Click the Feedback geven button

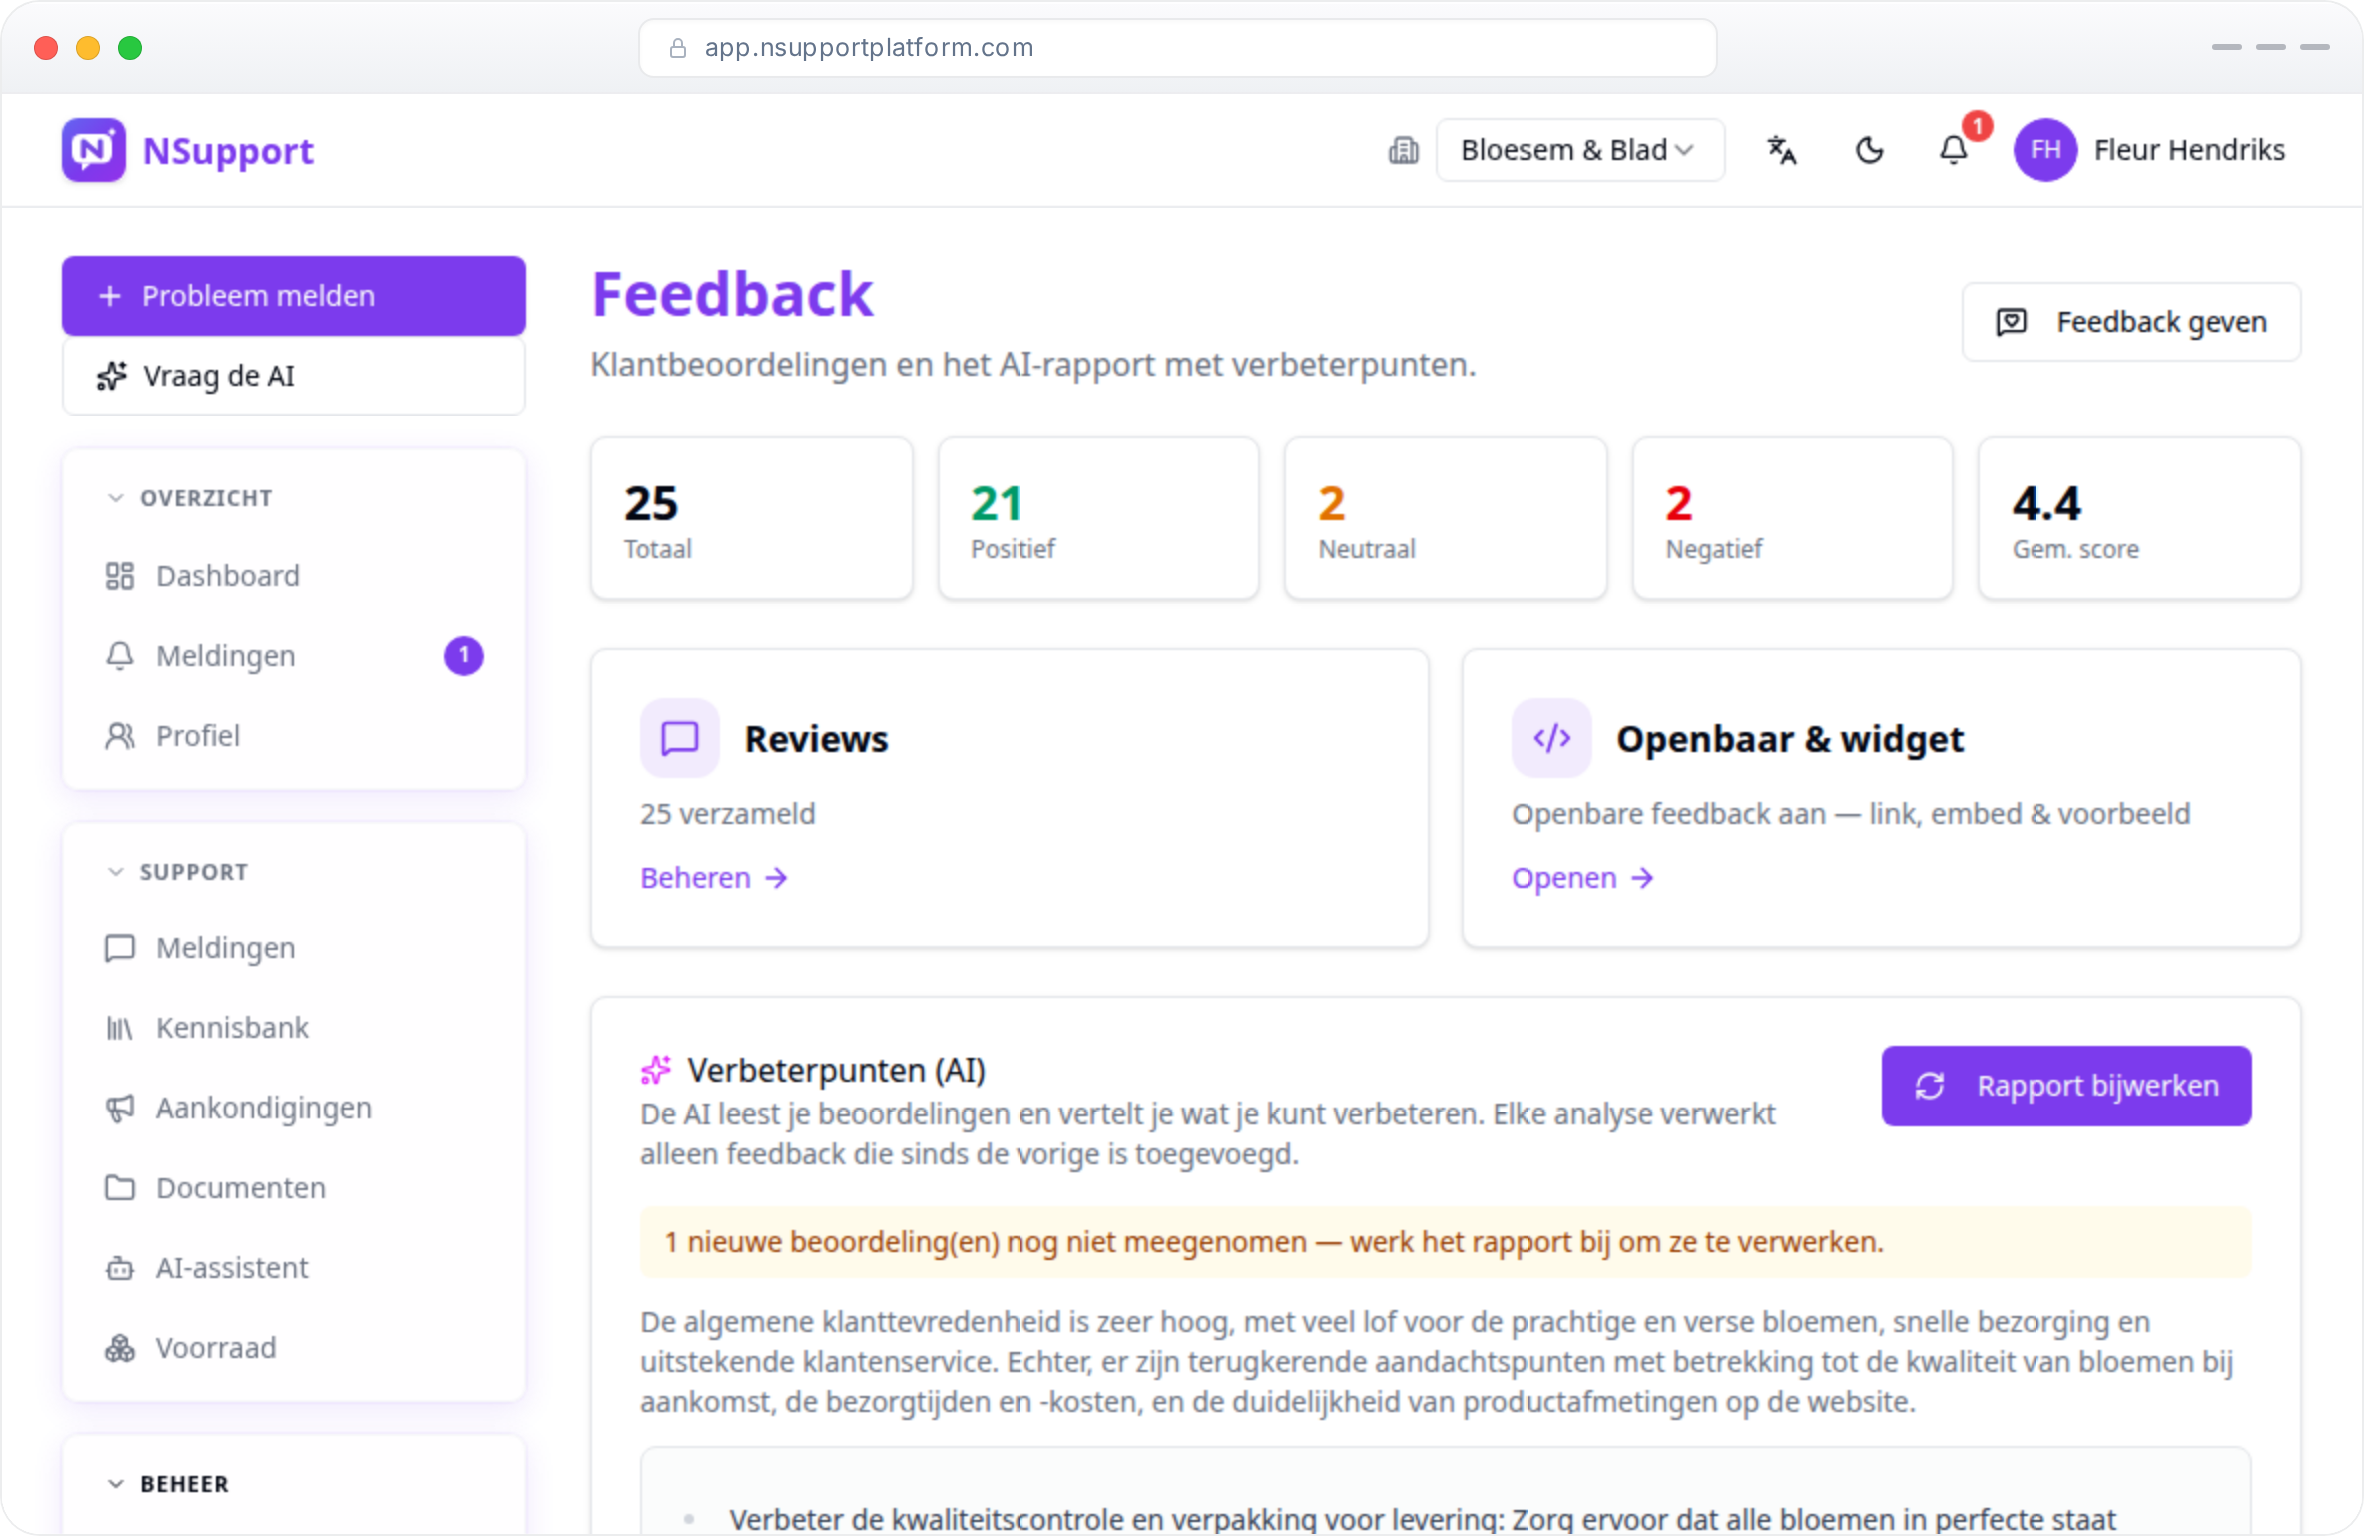(2132, 322)
